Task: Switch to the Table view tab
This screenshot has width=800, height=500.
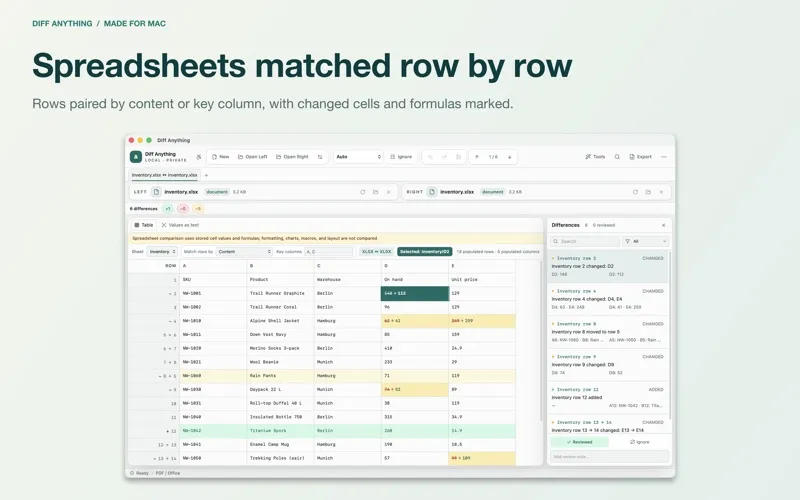Action: coord(144,225)
